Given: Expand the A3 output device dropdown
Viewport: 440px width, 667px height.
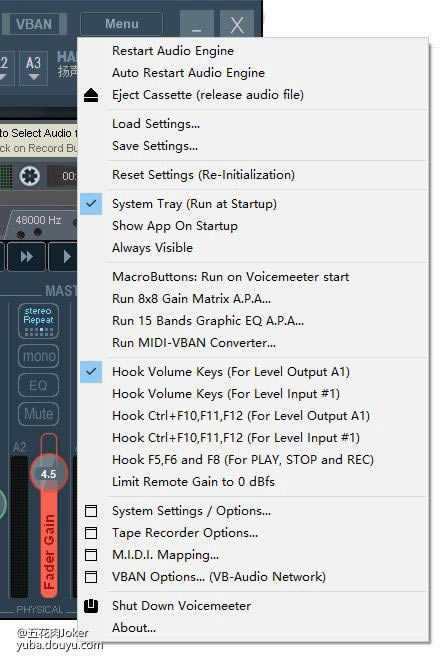Looking at the screenshot, I should pos(33,68).
